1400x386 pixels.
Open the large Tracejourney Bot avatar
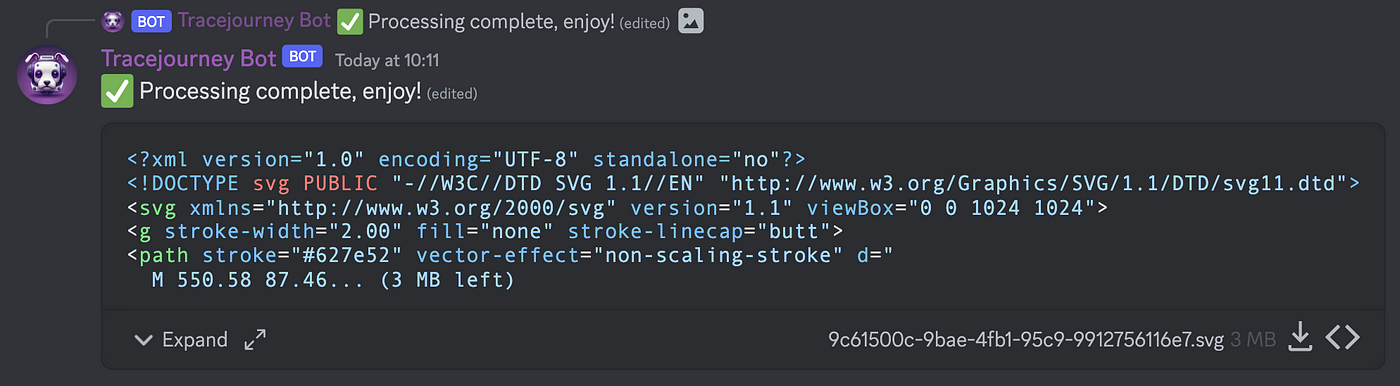47,72
